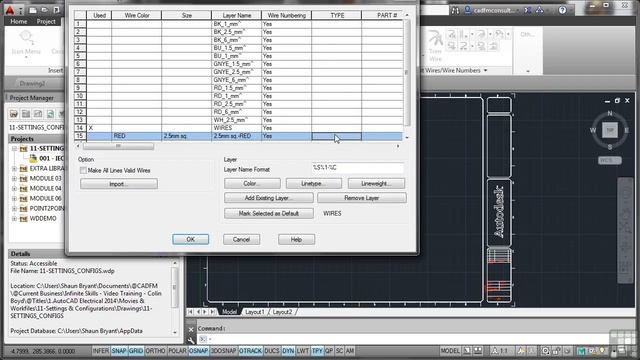Click second Project Manager toolbar icon
Screen dimensions: 640x360
(x=26, y=114)
